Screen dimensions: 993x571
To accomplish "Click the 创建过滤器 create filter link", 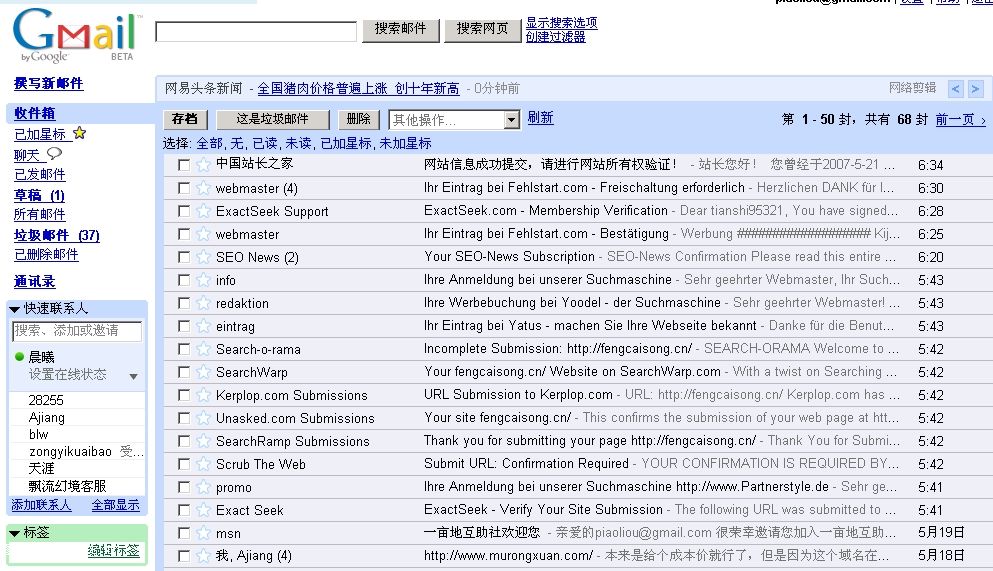I will [555, 37].
